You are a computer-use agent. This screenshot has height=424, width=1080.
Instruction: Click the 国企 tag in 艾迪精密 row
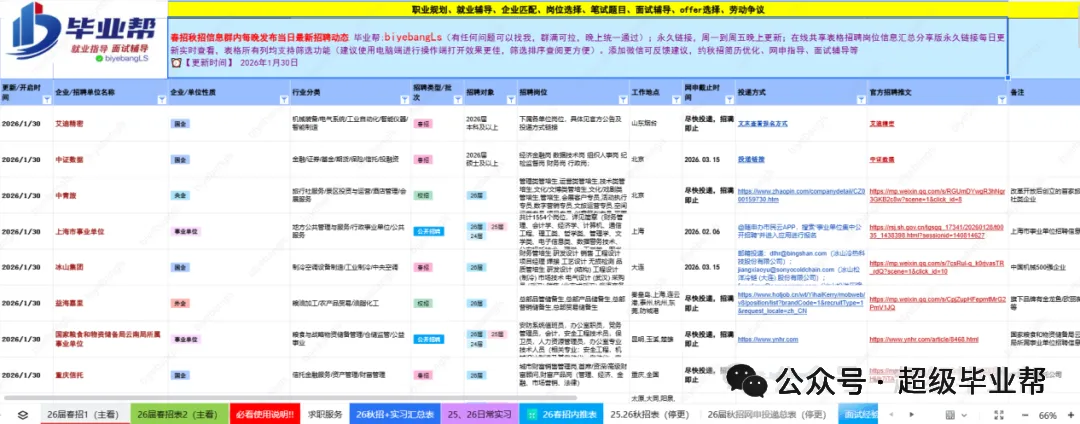(x=180, y=124)
